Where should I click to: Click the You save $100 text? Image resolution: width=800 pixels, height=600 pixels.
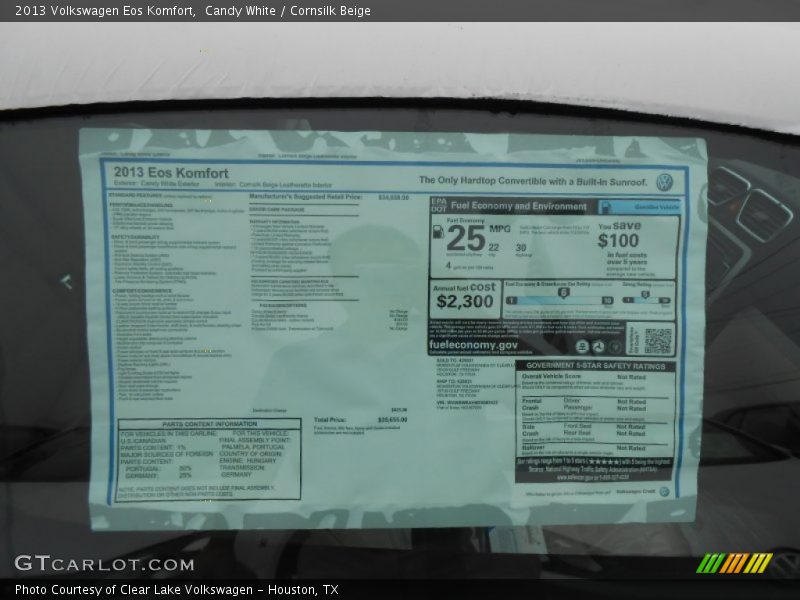620,235
